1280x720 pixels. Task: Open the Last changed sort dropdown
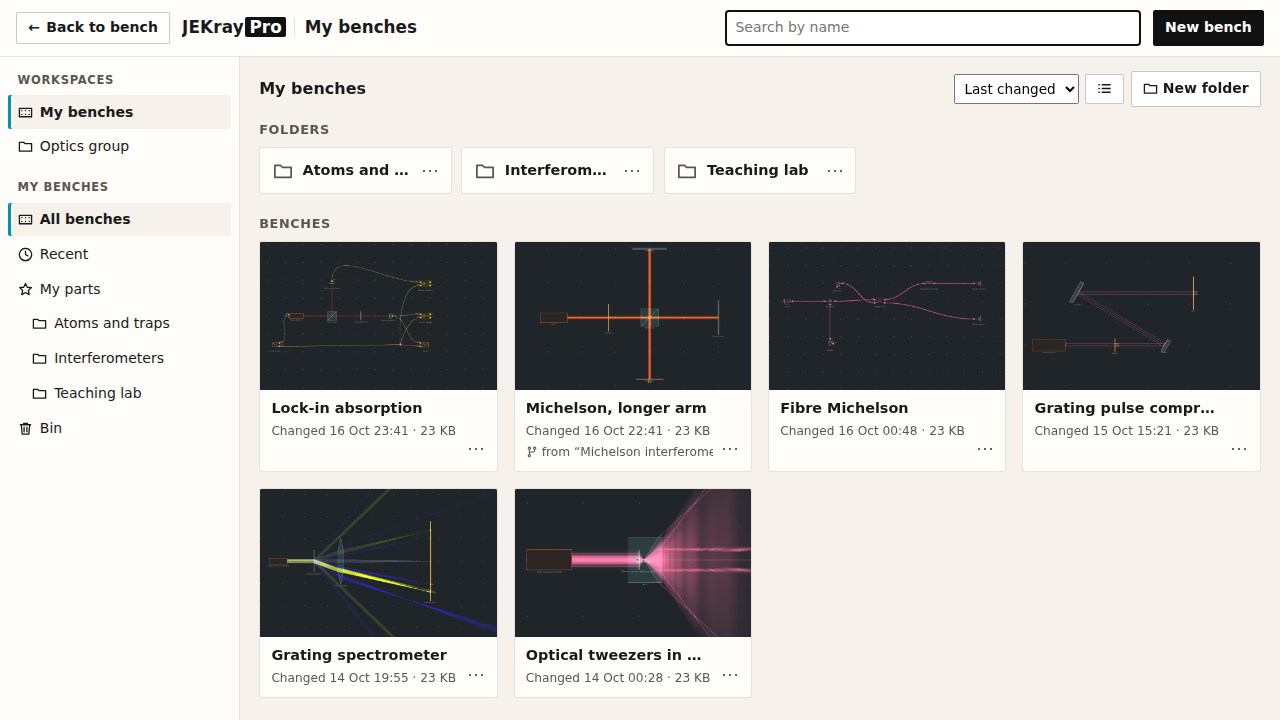point(1016,89)
